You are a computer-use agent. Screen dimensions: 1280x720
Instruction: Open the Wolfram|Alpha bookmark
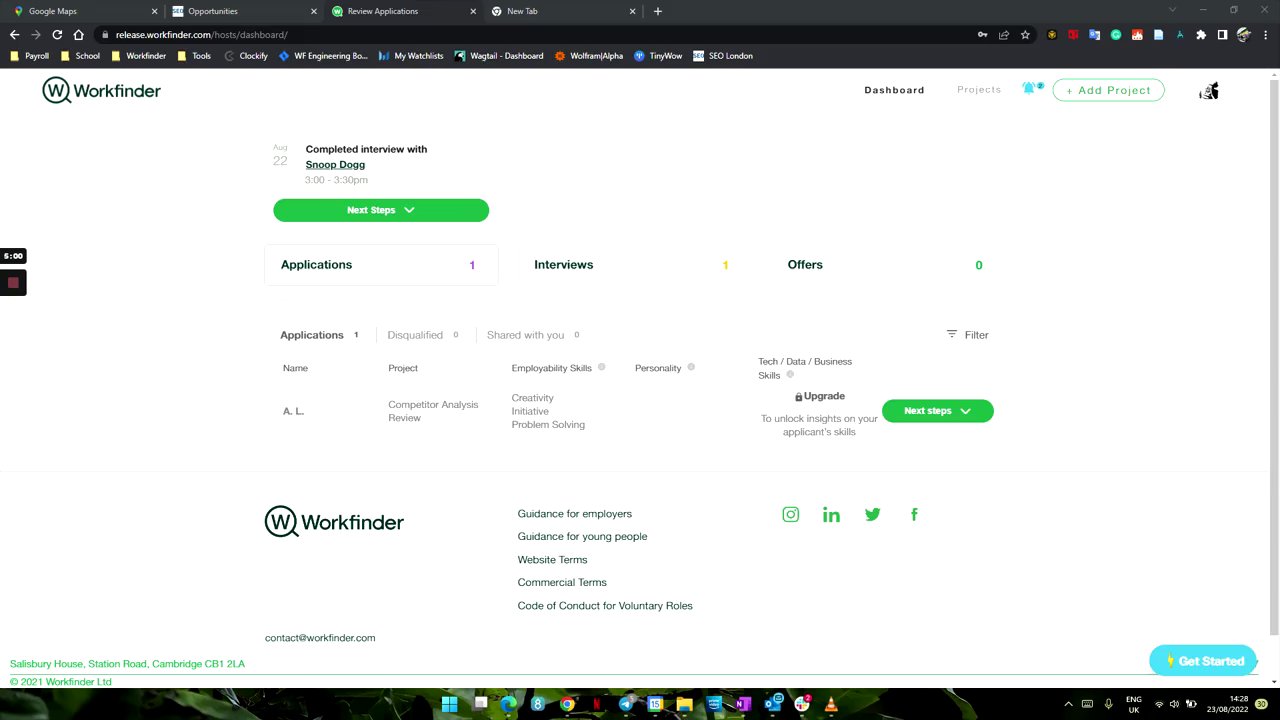pyautogui.click(x=589, y=56)
